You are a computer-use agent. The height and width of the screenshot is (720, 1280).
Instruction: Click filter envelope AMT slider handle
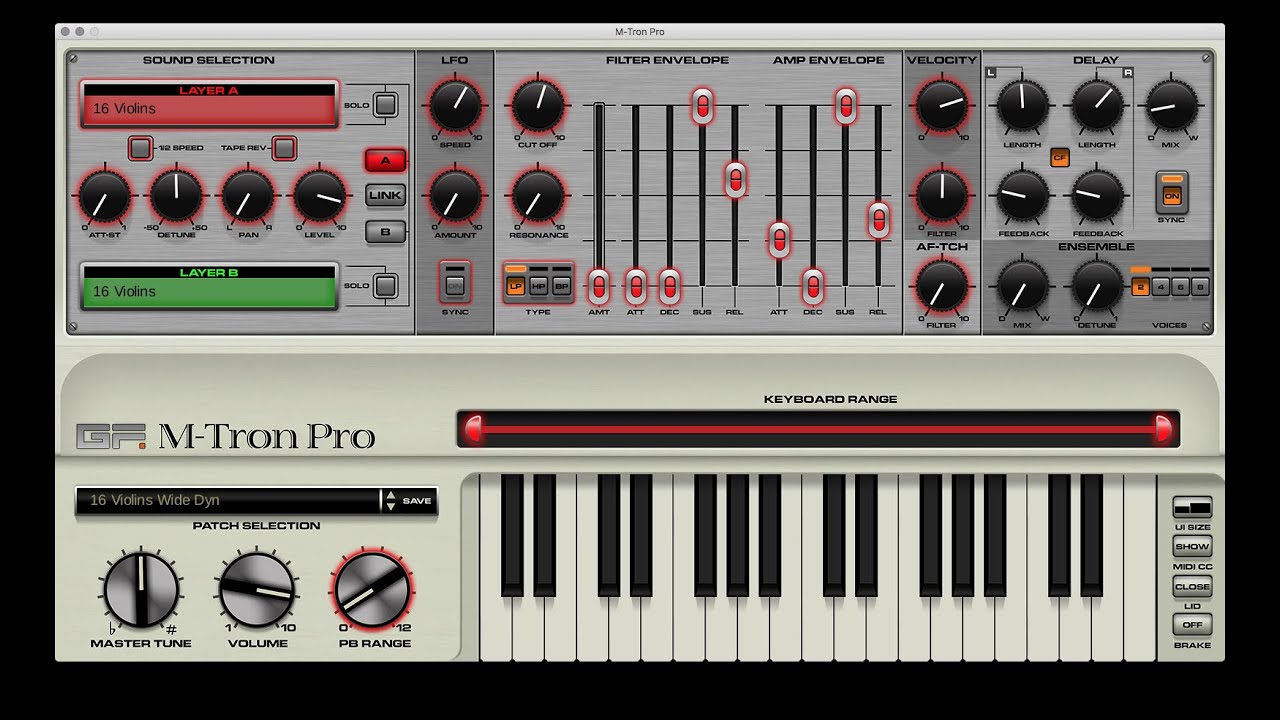pos(599,287)
